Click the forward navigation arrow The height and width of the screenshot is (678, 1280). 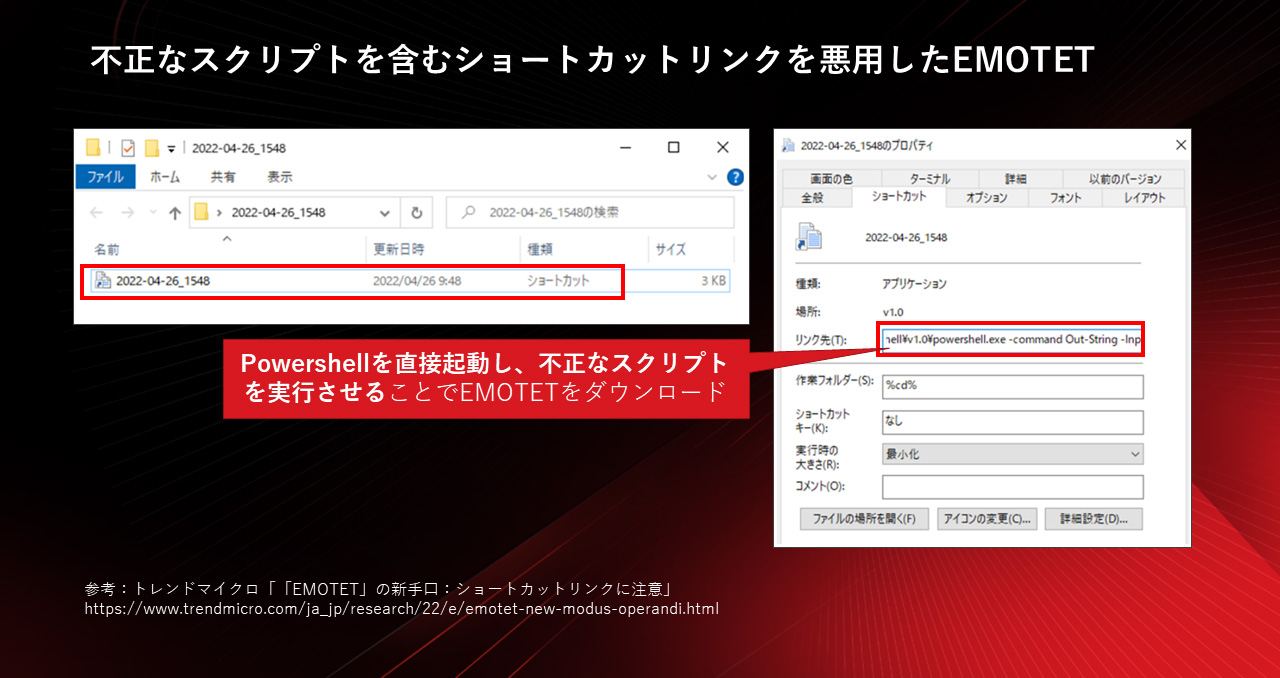[x=127, y=212]
